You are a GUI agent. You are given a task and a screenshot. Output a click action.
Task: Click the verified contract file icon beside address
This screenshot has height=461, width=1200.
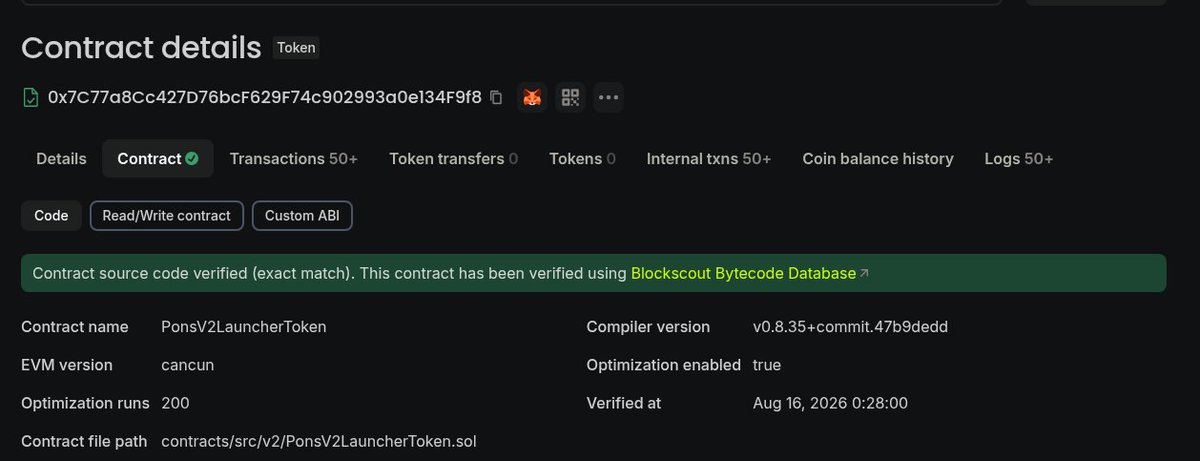click(x=31, y=98)
